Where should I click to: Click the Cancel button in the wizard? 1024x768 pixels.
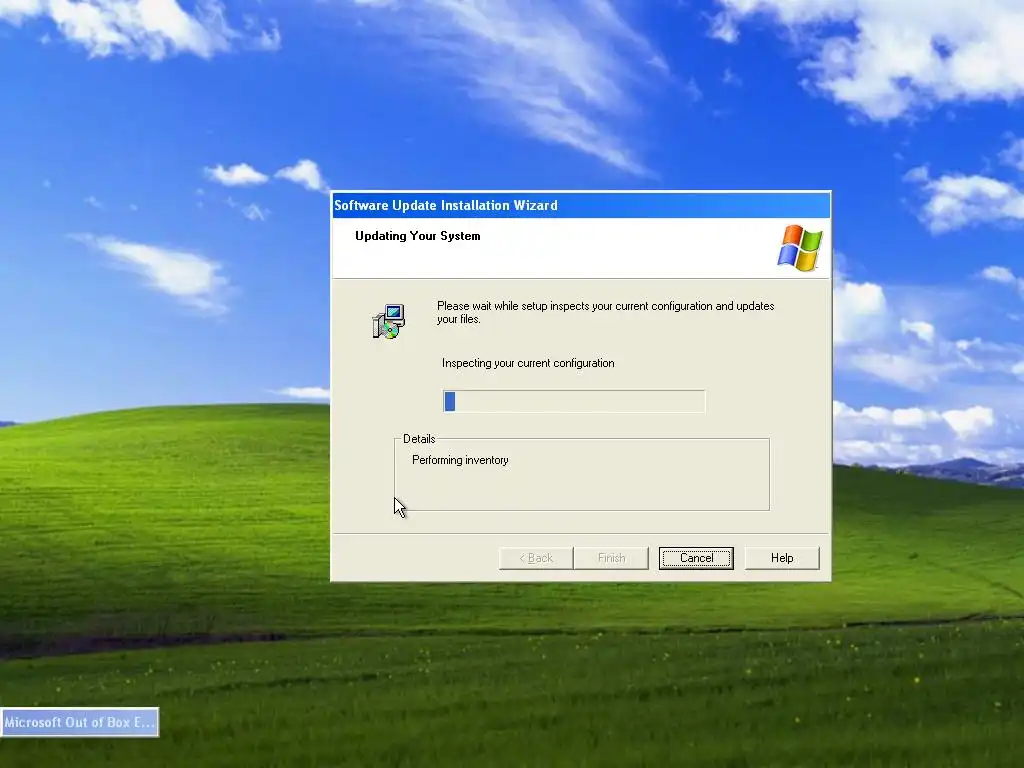(x=696, y=558)
